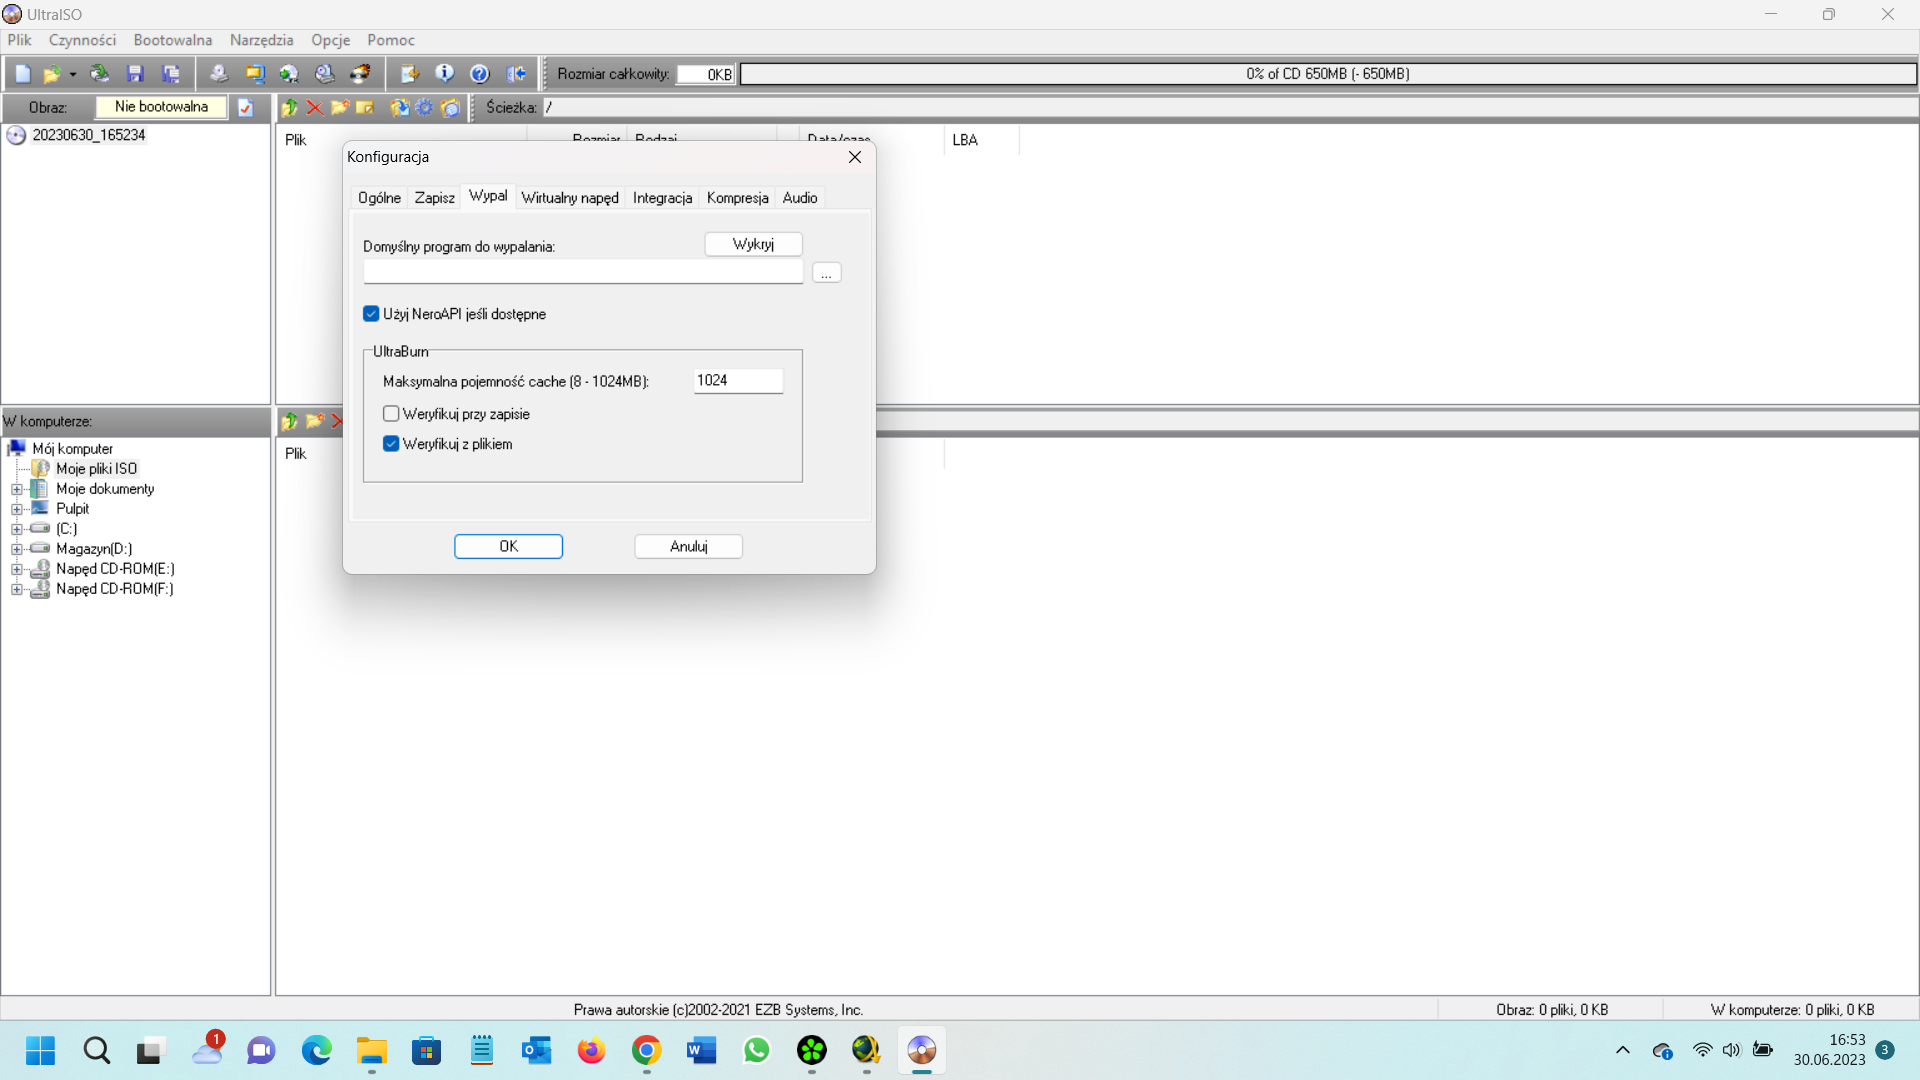Click the Exit door-arrow toolbar icon
This screenshot has width=1920, height=1080.
(516, 74)
